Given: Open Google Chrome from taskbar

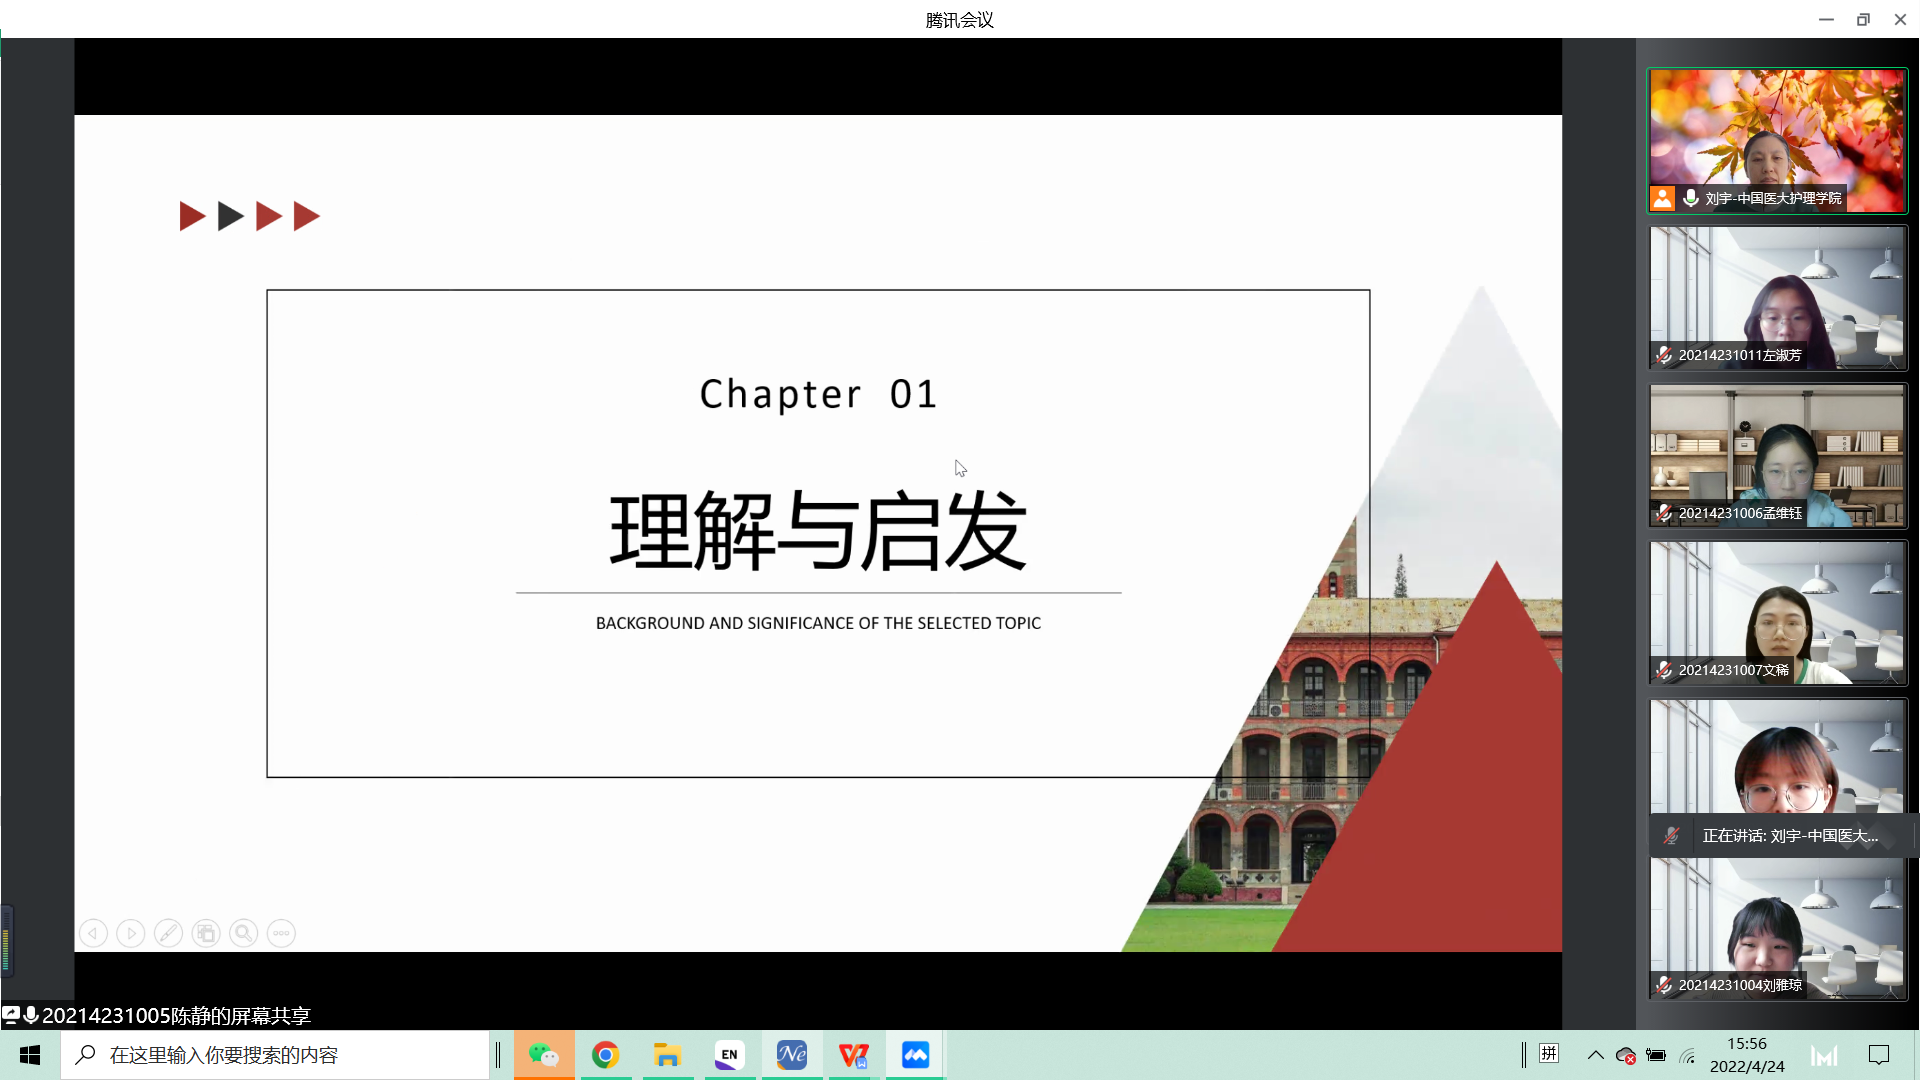Looking at the screenshot, I should (x=605, y=1055).
